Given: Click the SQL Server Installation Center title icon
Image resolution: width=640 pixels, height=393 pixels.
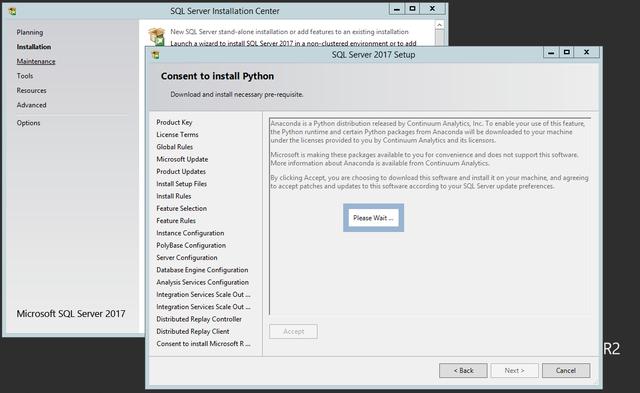Looking at the screenshot, I should click(12, 11).
